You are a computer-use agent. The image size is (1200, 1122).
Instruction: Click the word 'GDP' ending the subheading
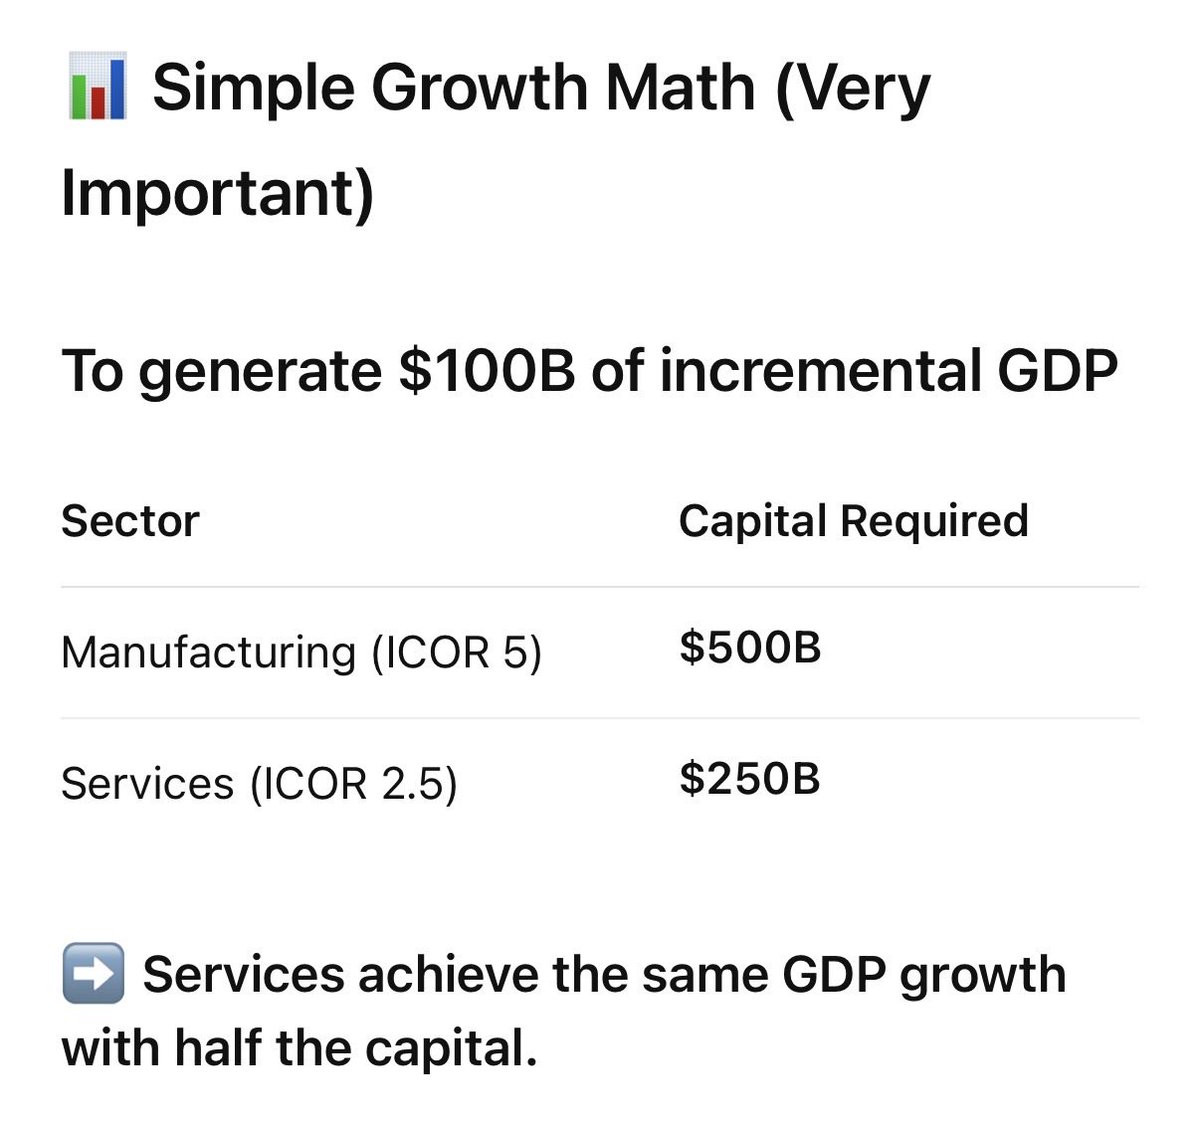pyautogui.click(x=1057, y=371)
